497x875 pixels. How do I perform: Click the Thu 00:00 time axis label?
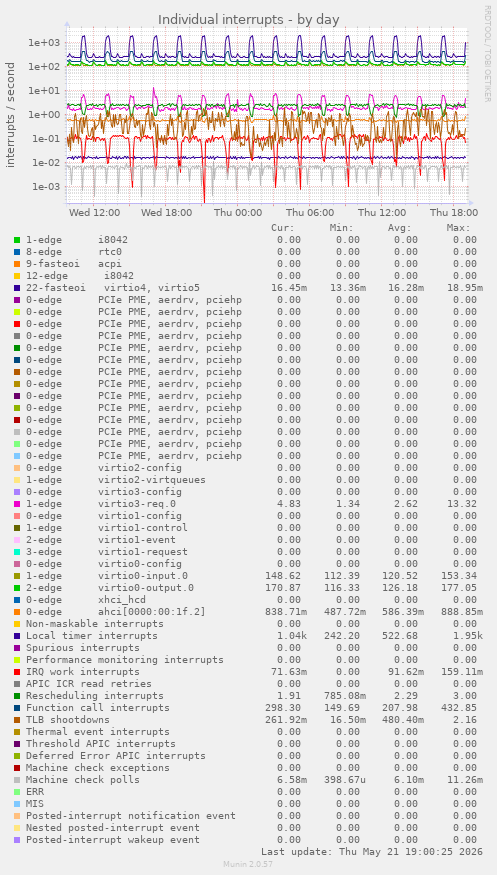[238, 213]
